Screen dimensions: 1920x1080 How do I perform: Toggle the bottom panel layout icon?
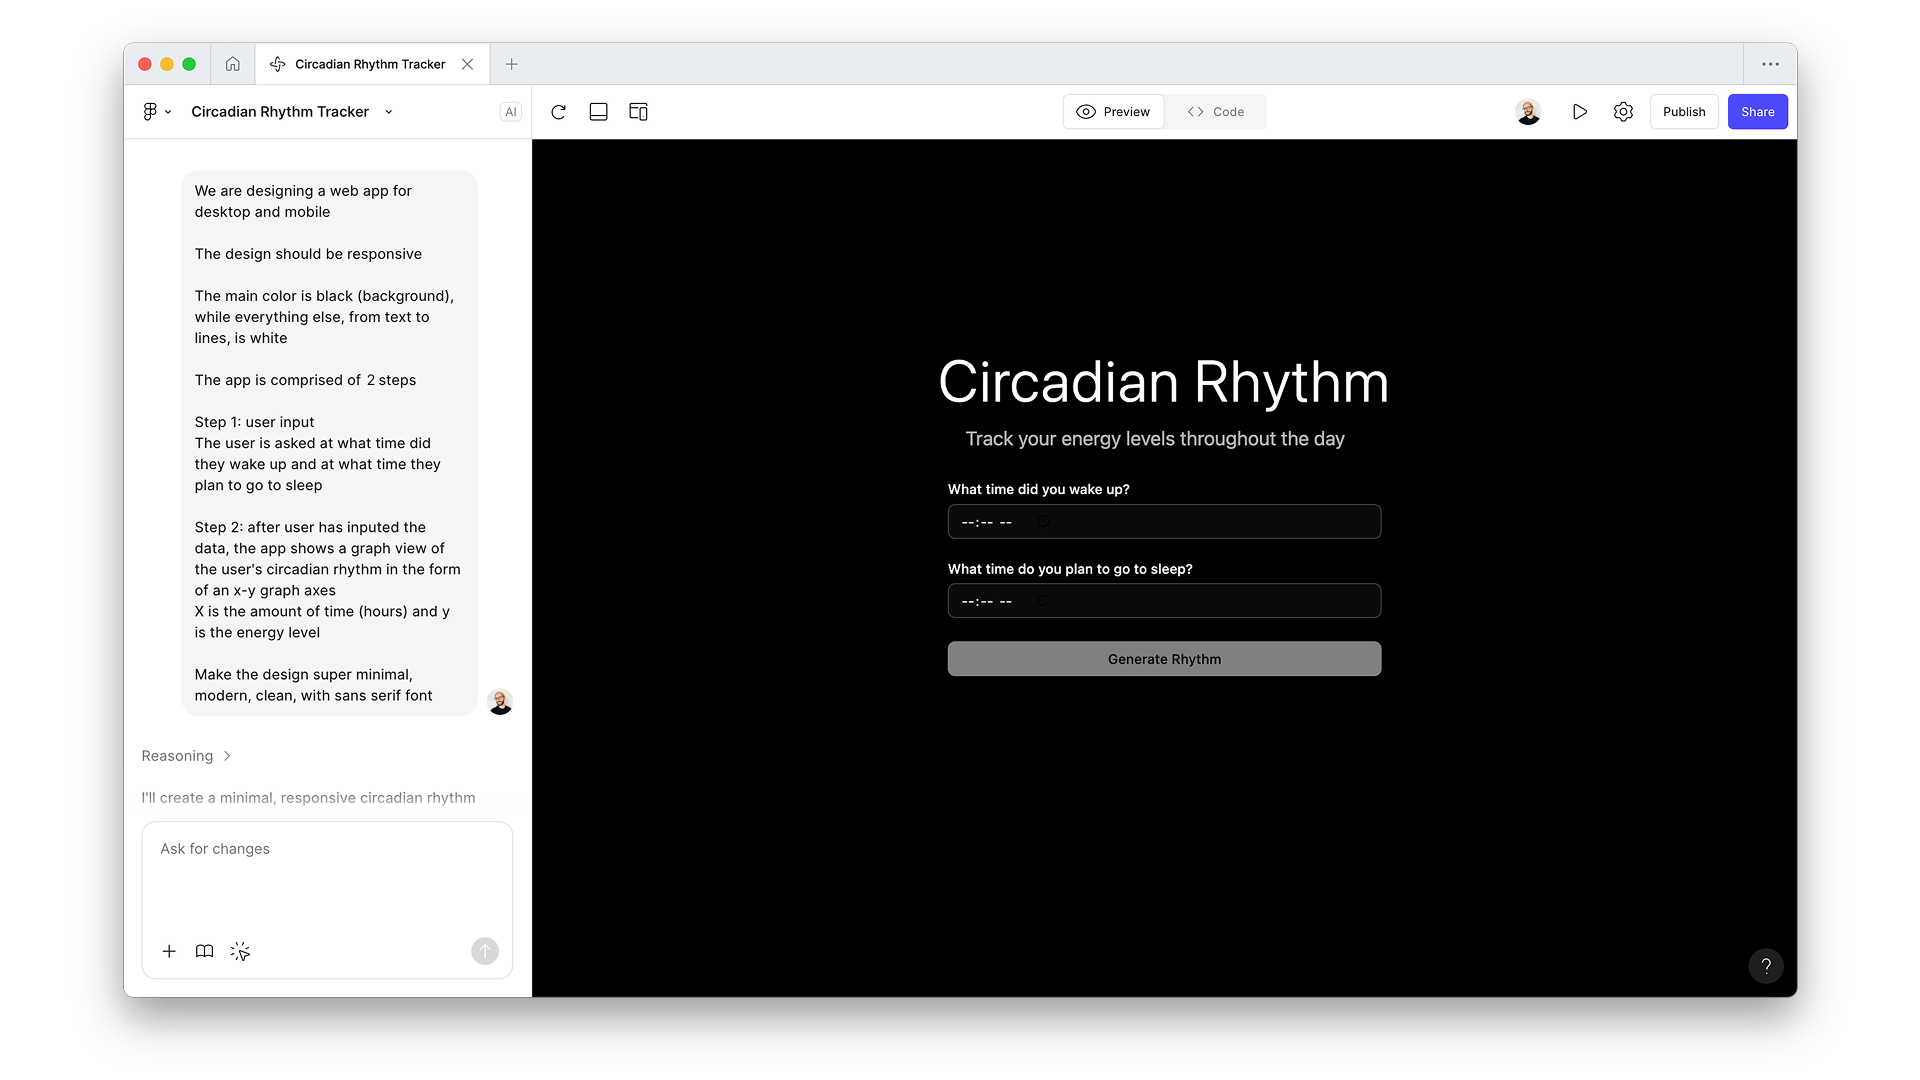pyautogui.click(x=598, y=112)
